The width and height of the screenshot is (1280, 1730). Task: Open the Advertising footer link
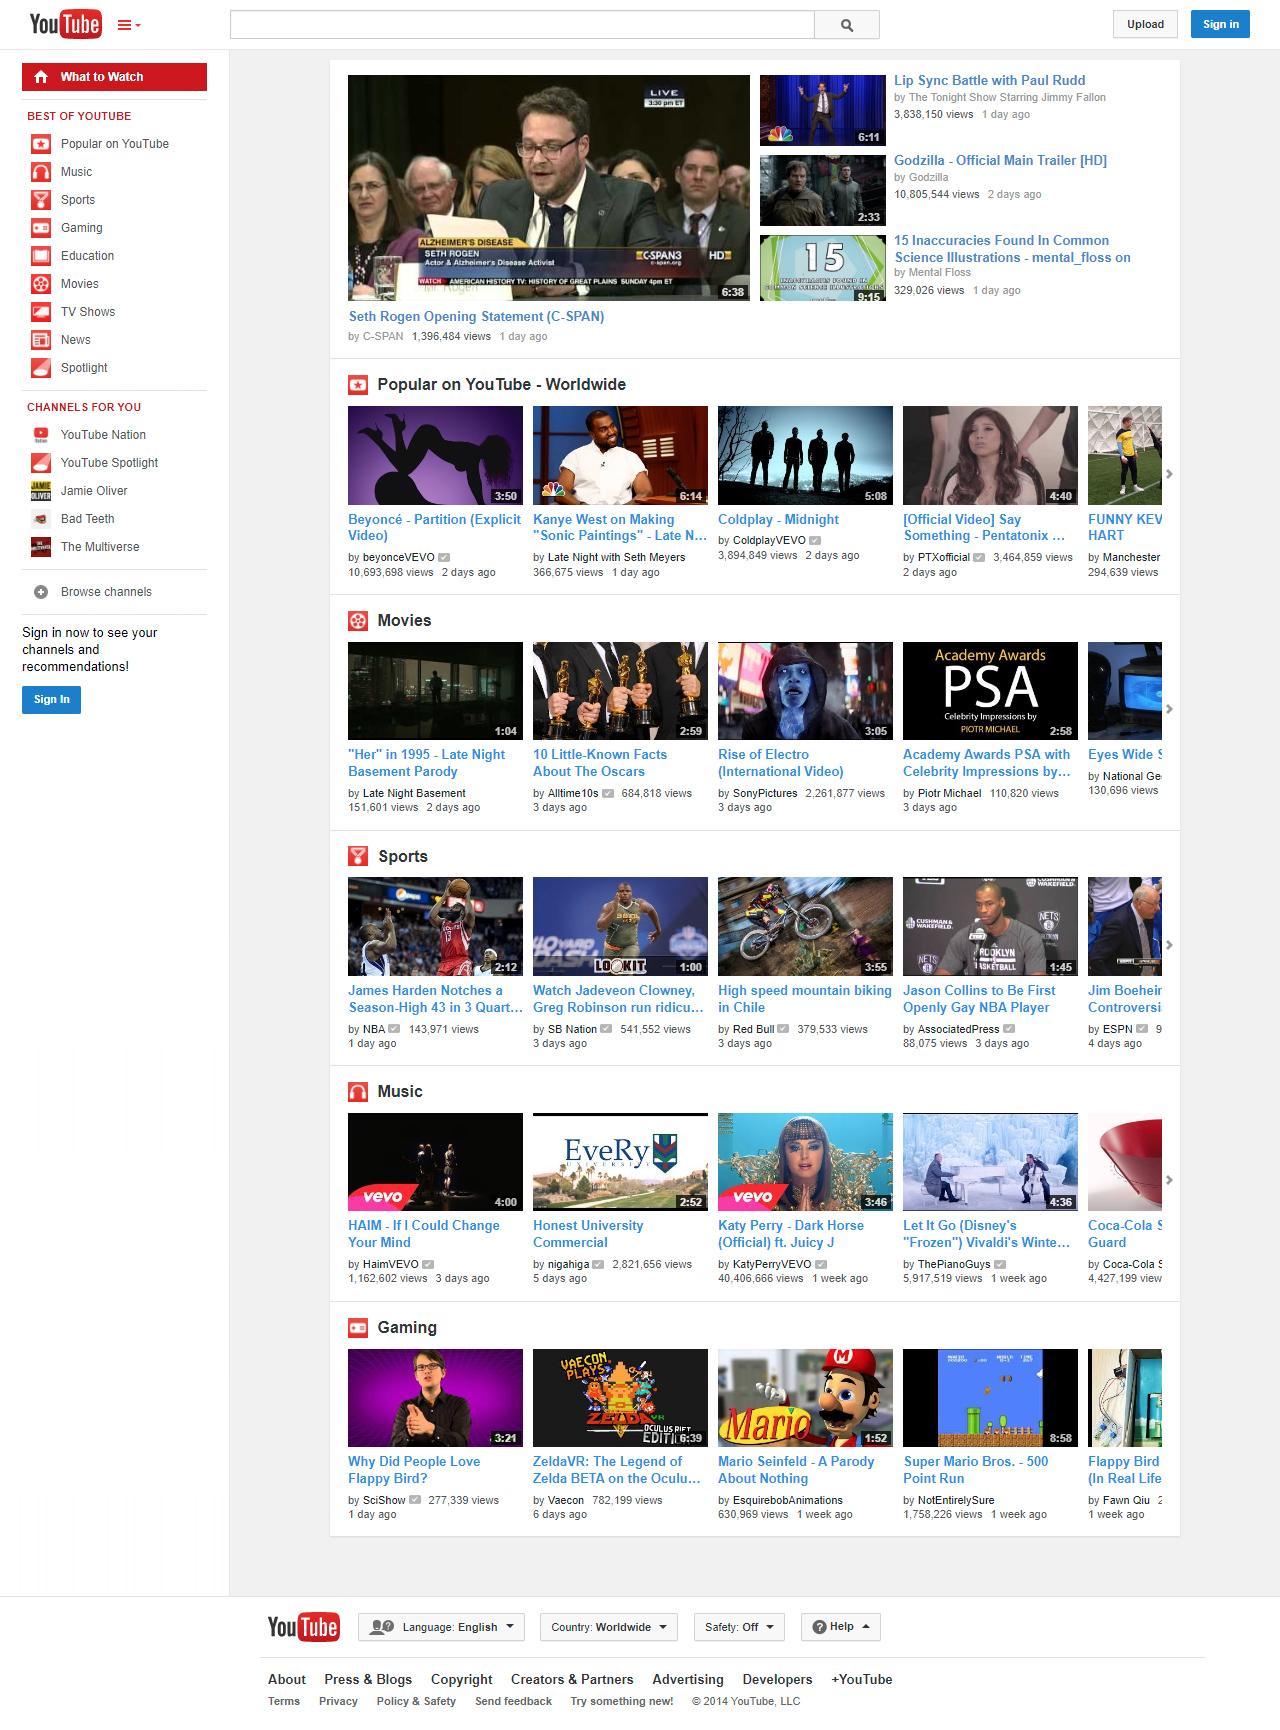coord(688,1680)
